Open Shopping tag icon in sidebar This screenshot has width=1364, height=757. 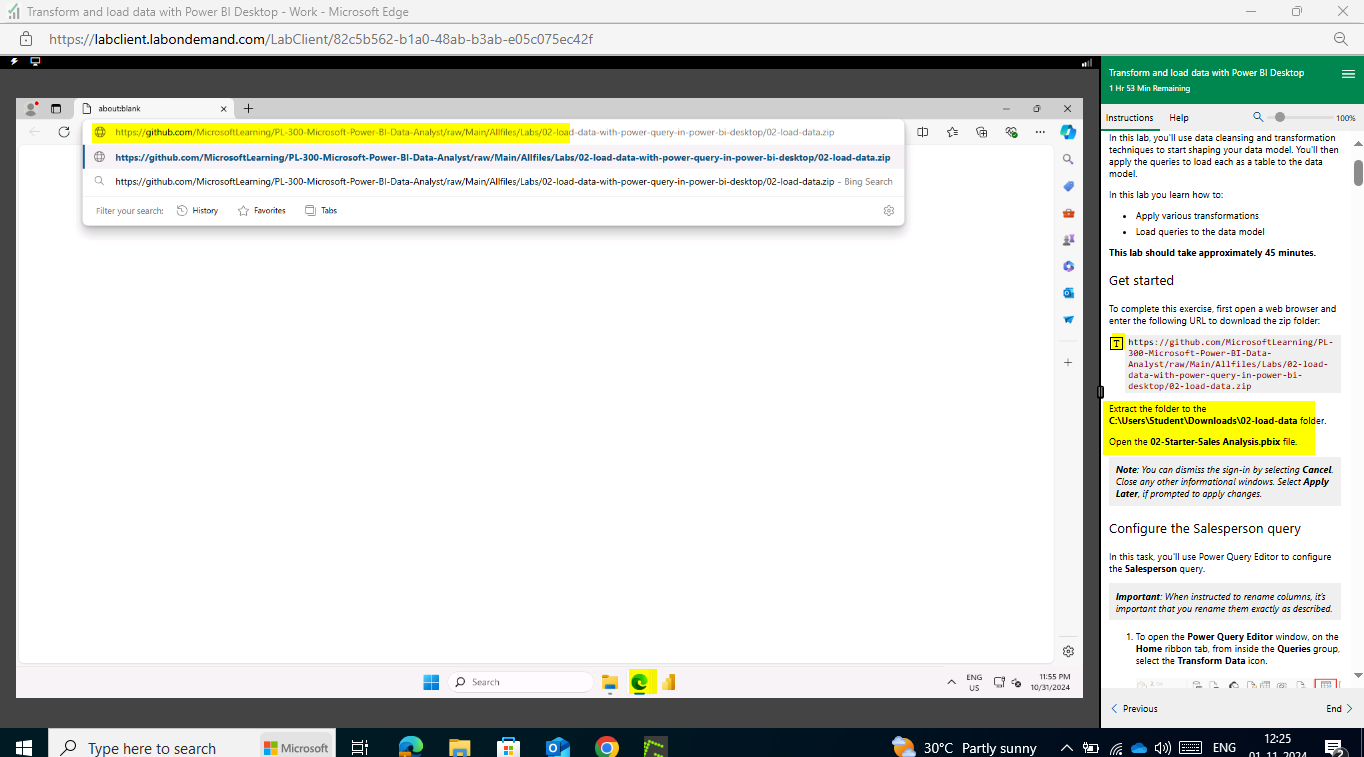click(x=1068, y=186)
